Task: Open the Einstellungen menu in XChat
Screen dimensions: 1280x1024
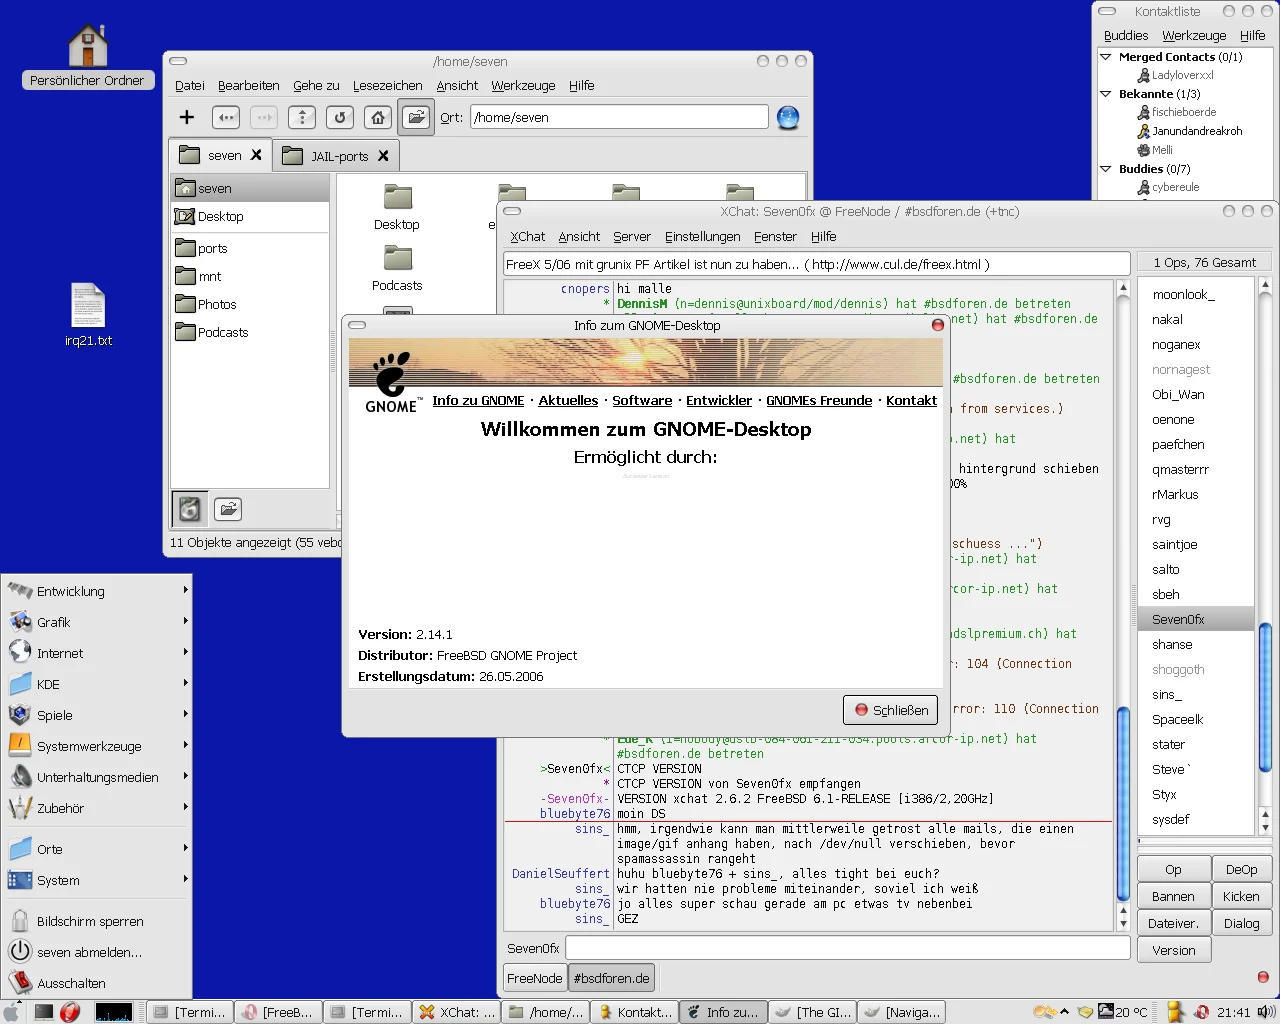Action: click(702, 236)
